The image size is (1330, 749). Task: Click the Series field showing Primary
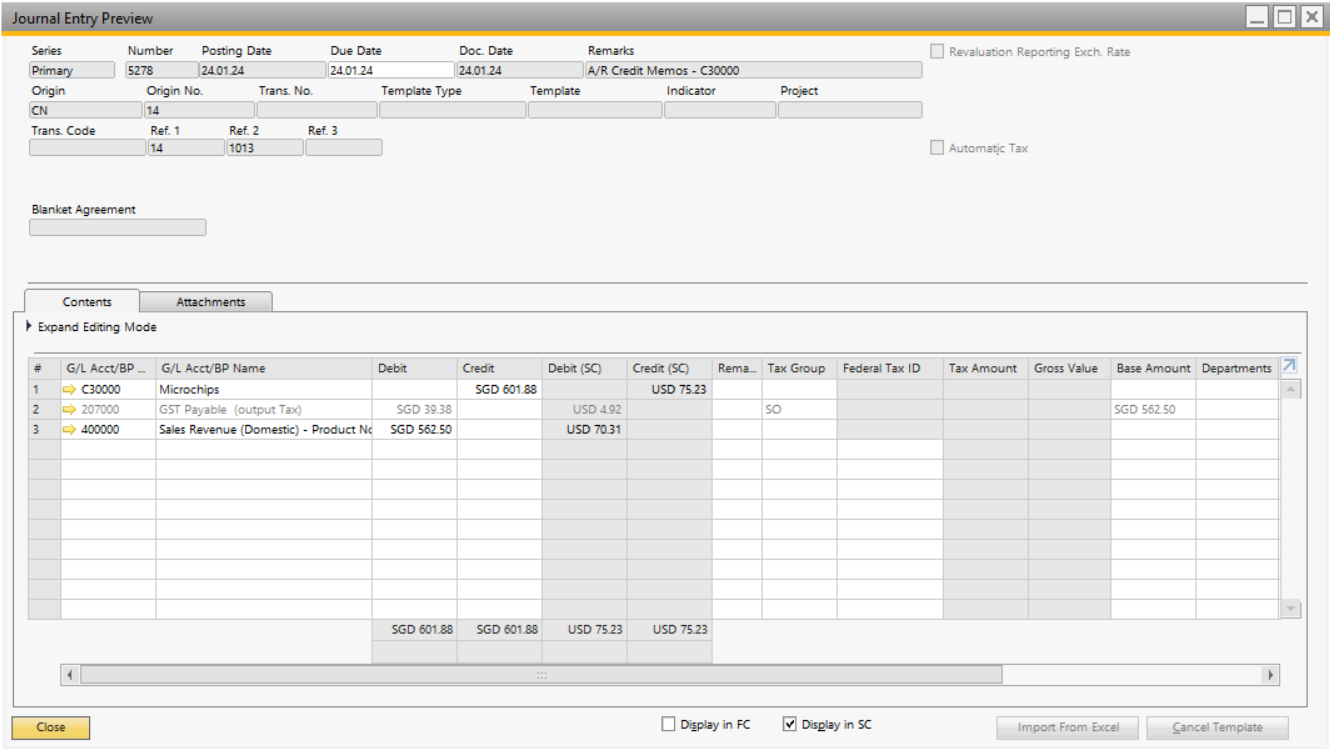pyautogui.click(x=72, y=70)
